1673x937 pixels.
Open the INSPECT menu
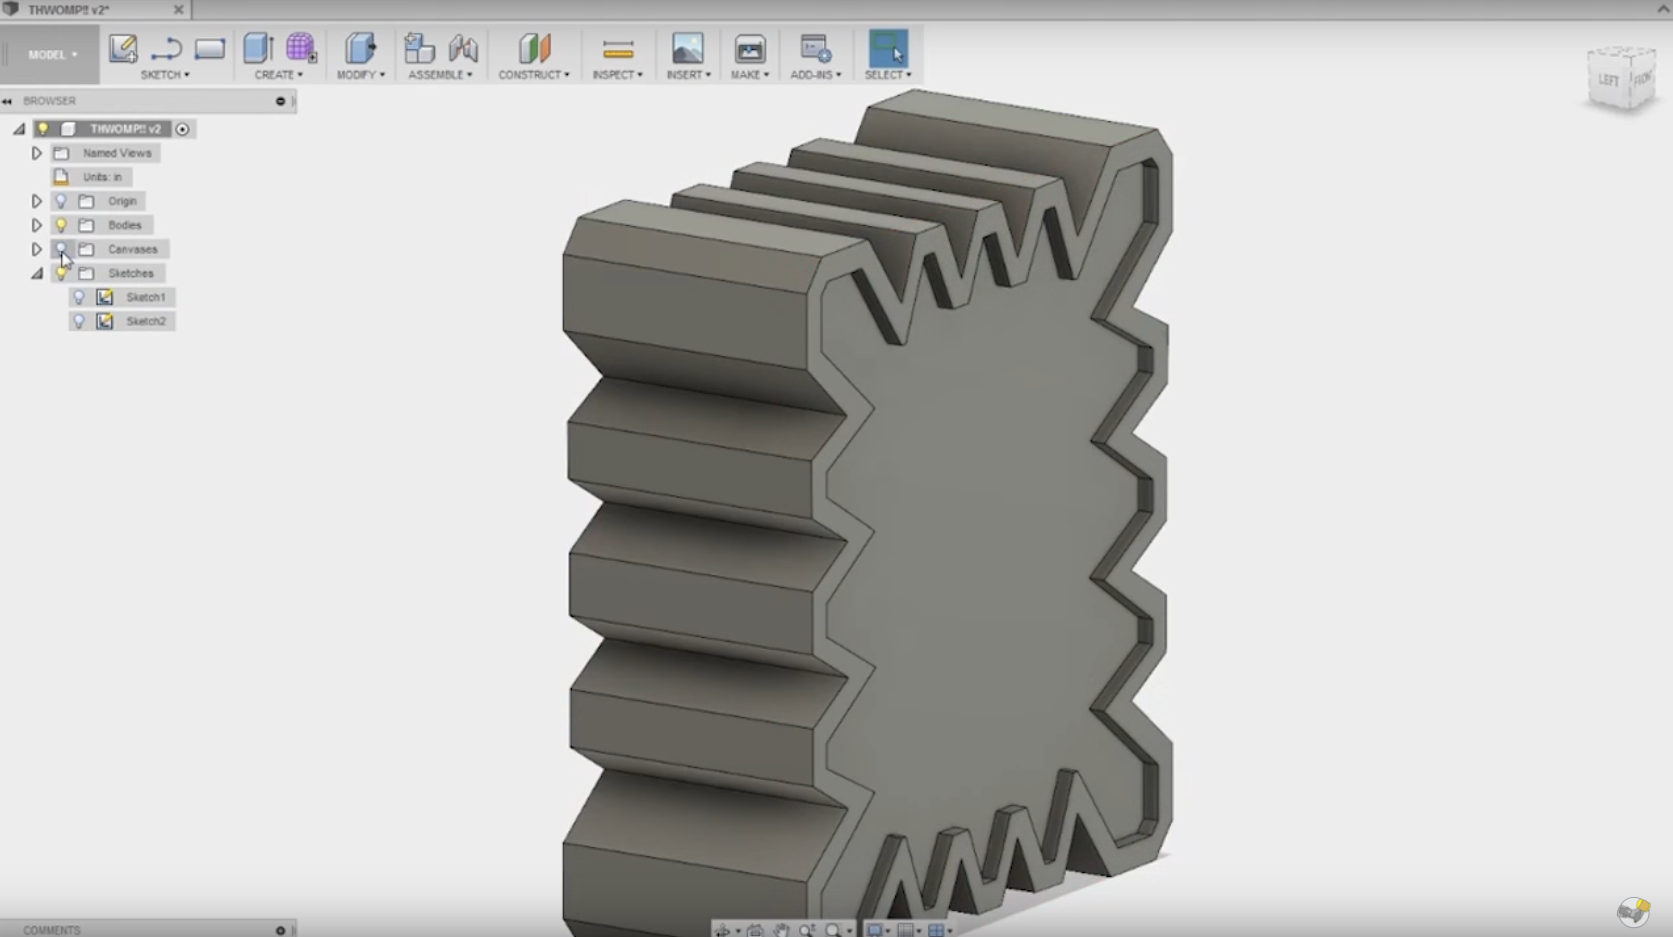coord(618,75)
